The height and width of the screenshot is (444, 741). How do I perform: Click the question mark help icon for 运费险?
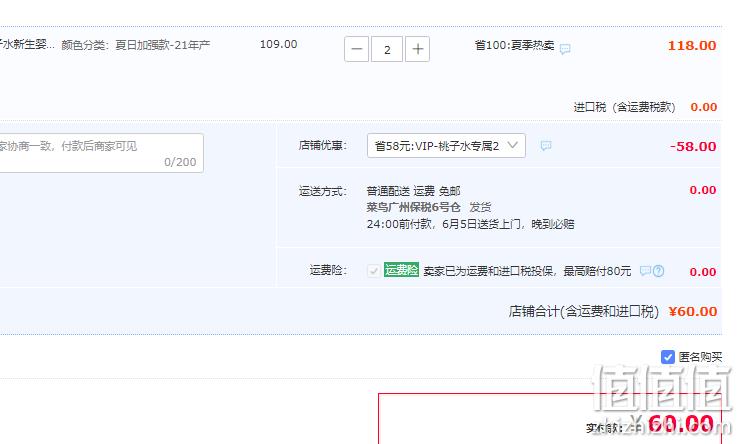click(x=658, y=271)
